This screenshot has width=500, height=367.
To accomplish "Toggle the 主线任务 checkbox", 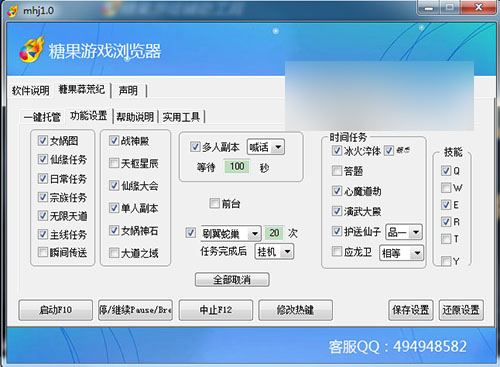I will pos(43,234).
